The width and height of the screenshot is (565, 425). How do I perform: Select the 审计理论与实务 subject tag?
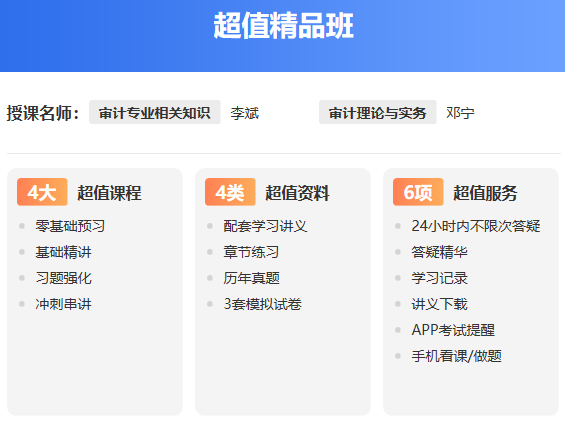[x=377, y=112]
